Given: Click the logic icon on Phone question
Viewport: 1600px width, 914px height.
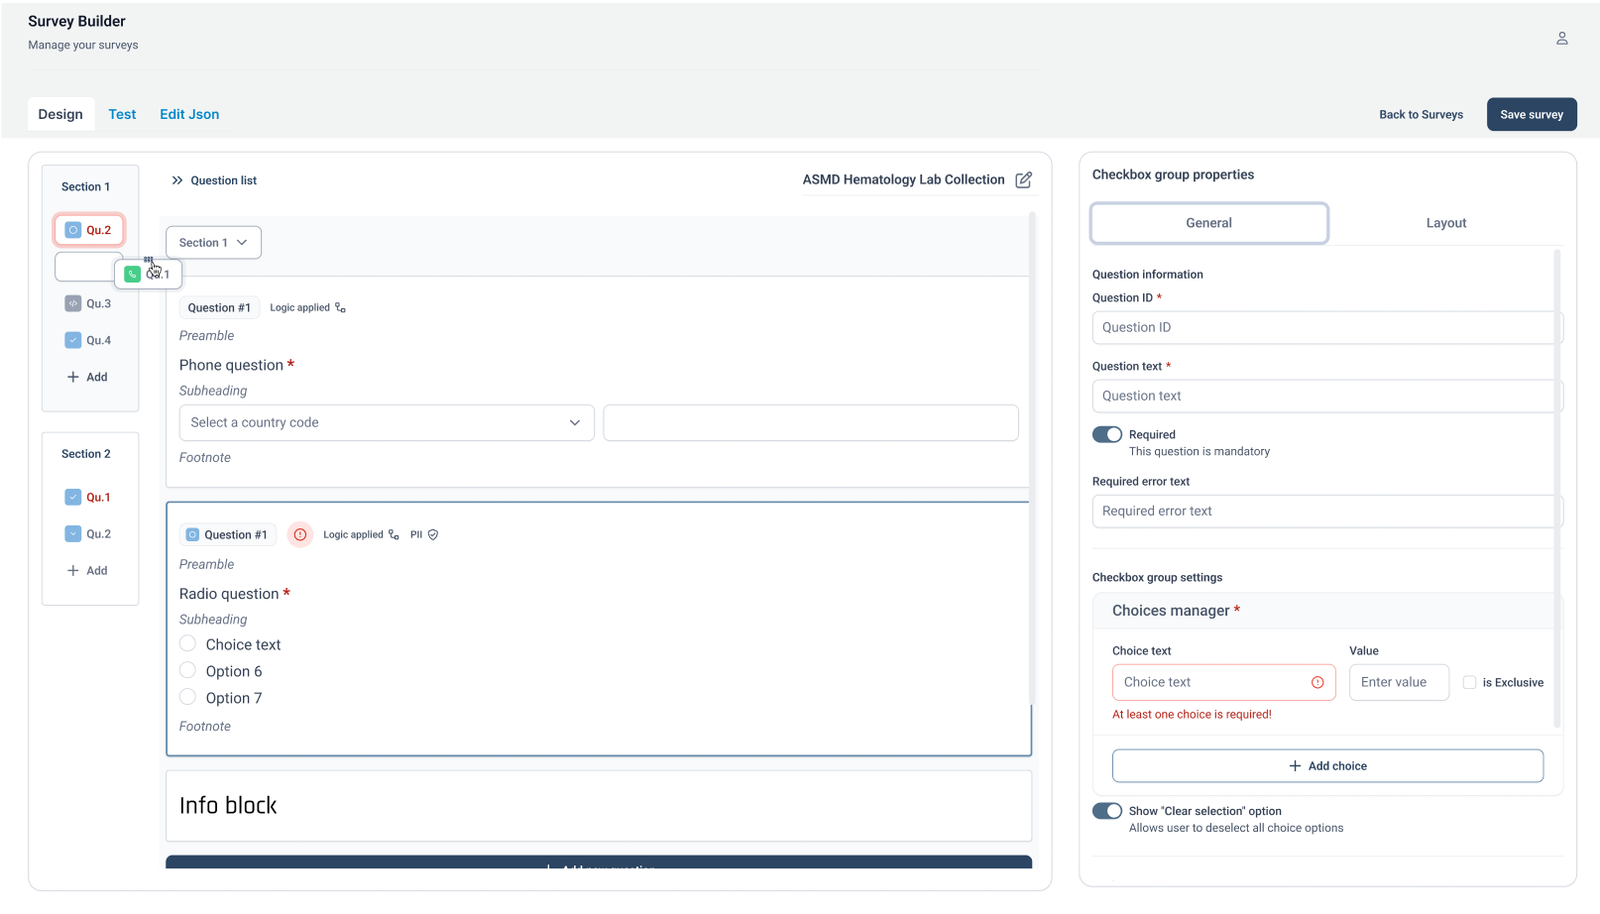Looking at the screenshot, I should [340, 308].
